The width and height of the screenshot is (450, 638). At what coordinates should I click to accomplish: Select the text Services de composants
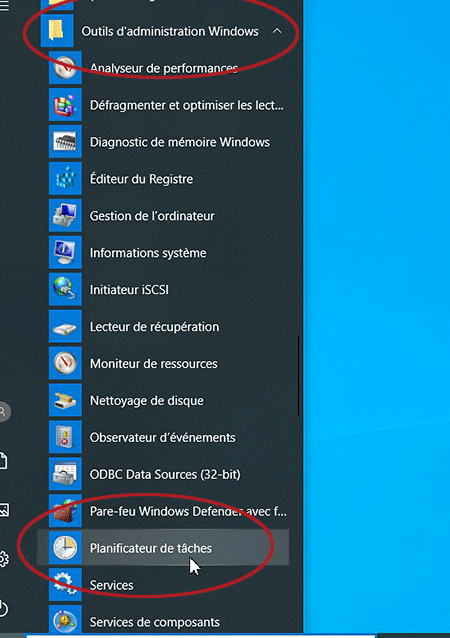click(155, 622)
